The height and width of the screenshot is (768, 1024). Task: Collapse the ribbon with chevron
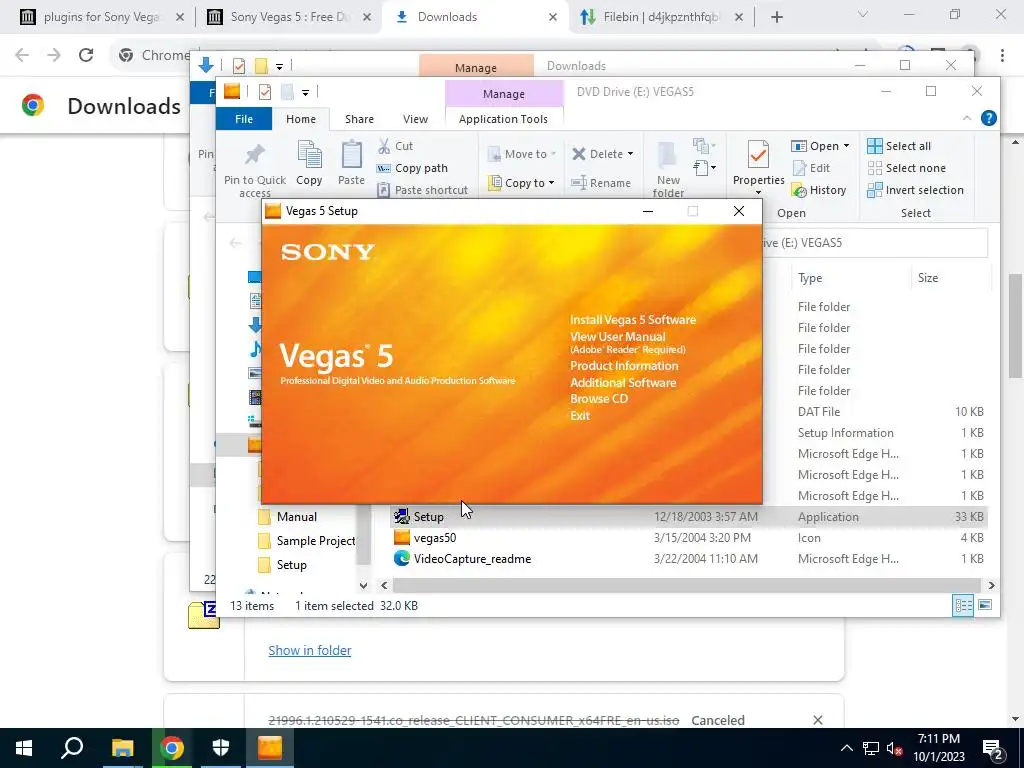[967, 118]
